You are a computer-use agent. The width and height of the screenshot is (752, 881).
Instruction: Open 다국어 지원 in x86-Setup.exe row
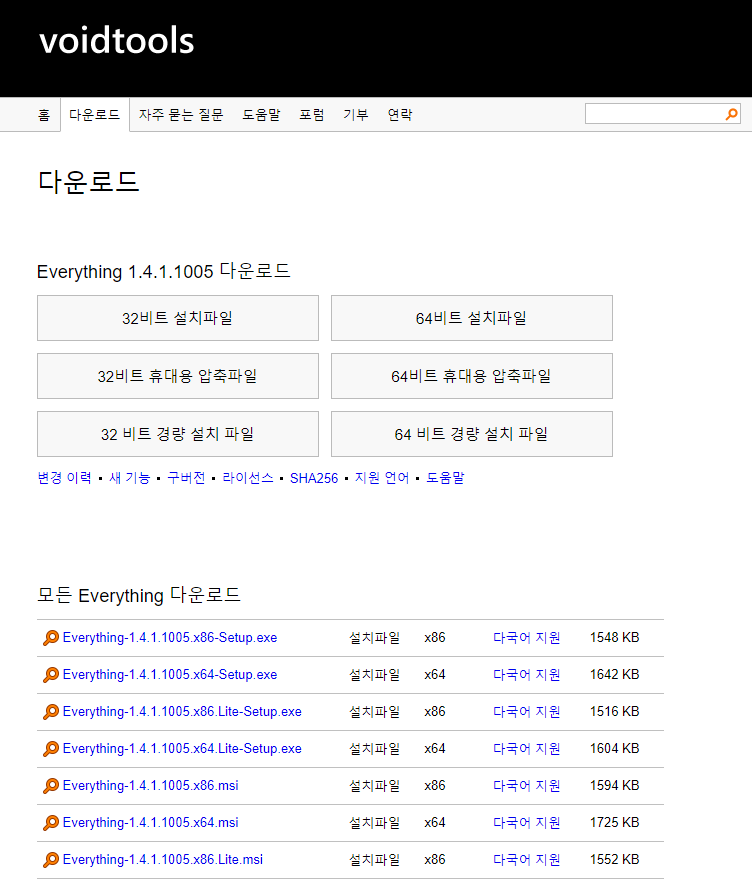click(527, 638)
